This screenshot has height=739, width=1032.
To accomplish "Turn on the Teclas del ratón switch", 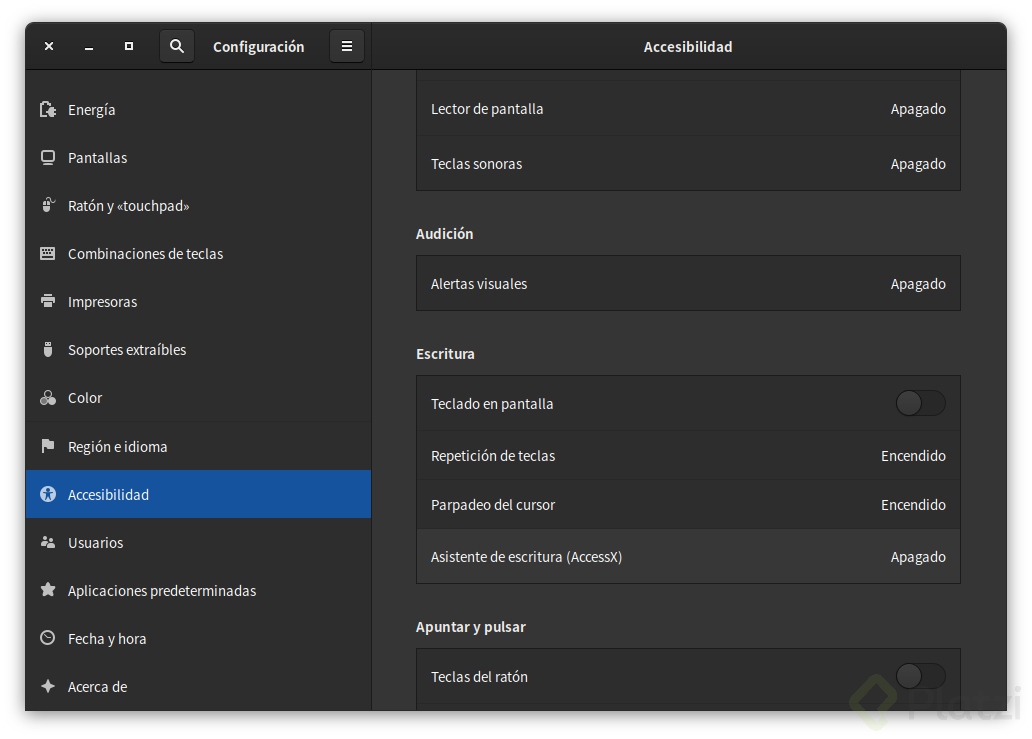I will tap(920, 676).
